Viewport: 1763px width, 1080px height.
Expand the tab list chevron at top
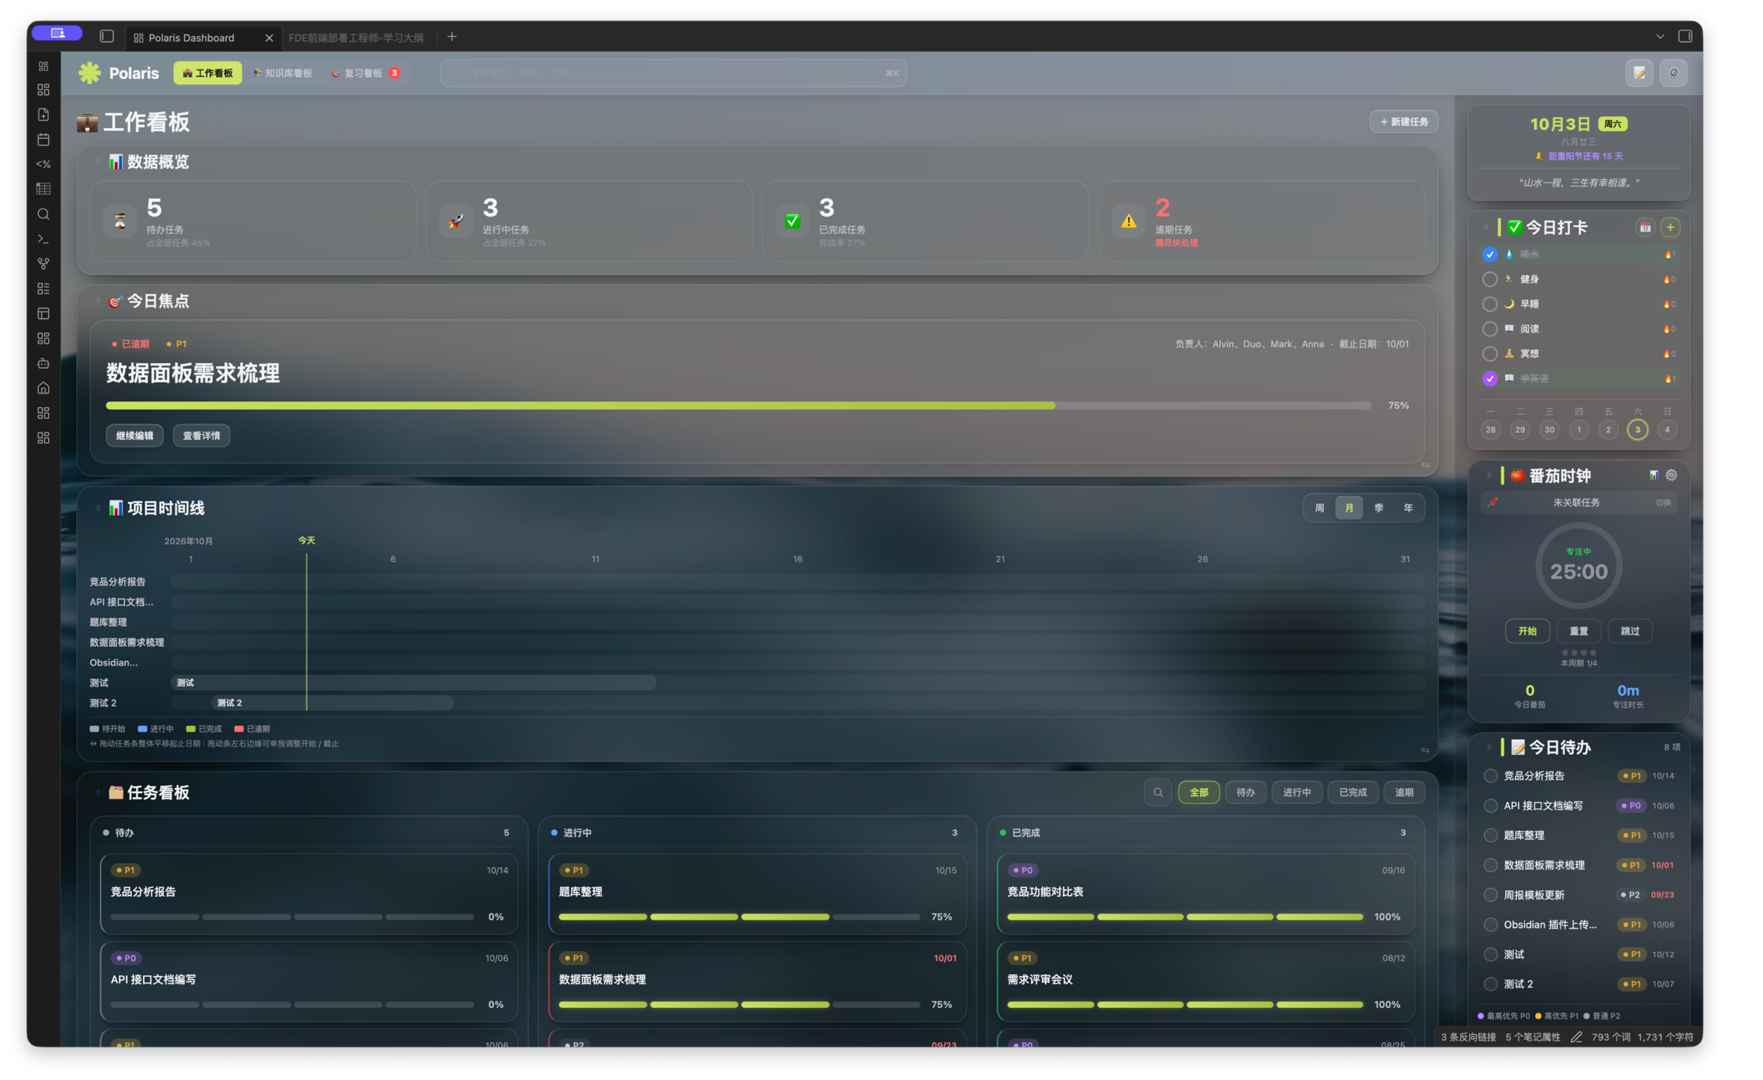pyautogui.click(x=1660, y=37)
